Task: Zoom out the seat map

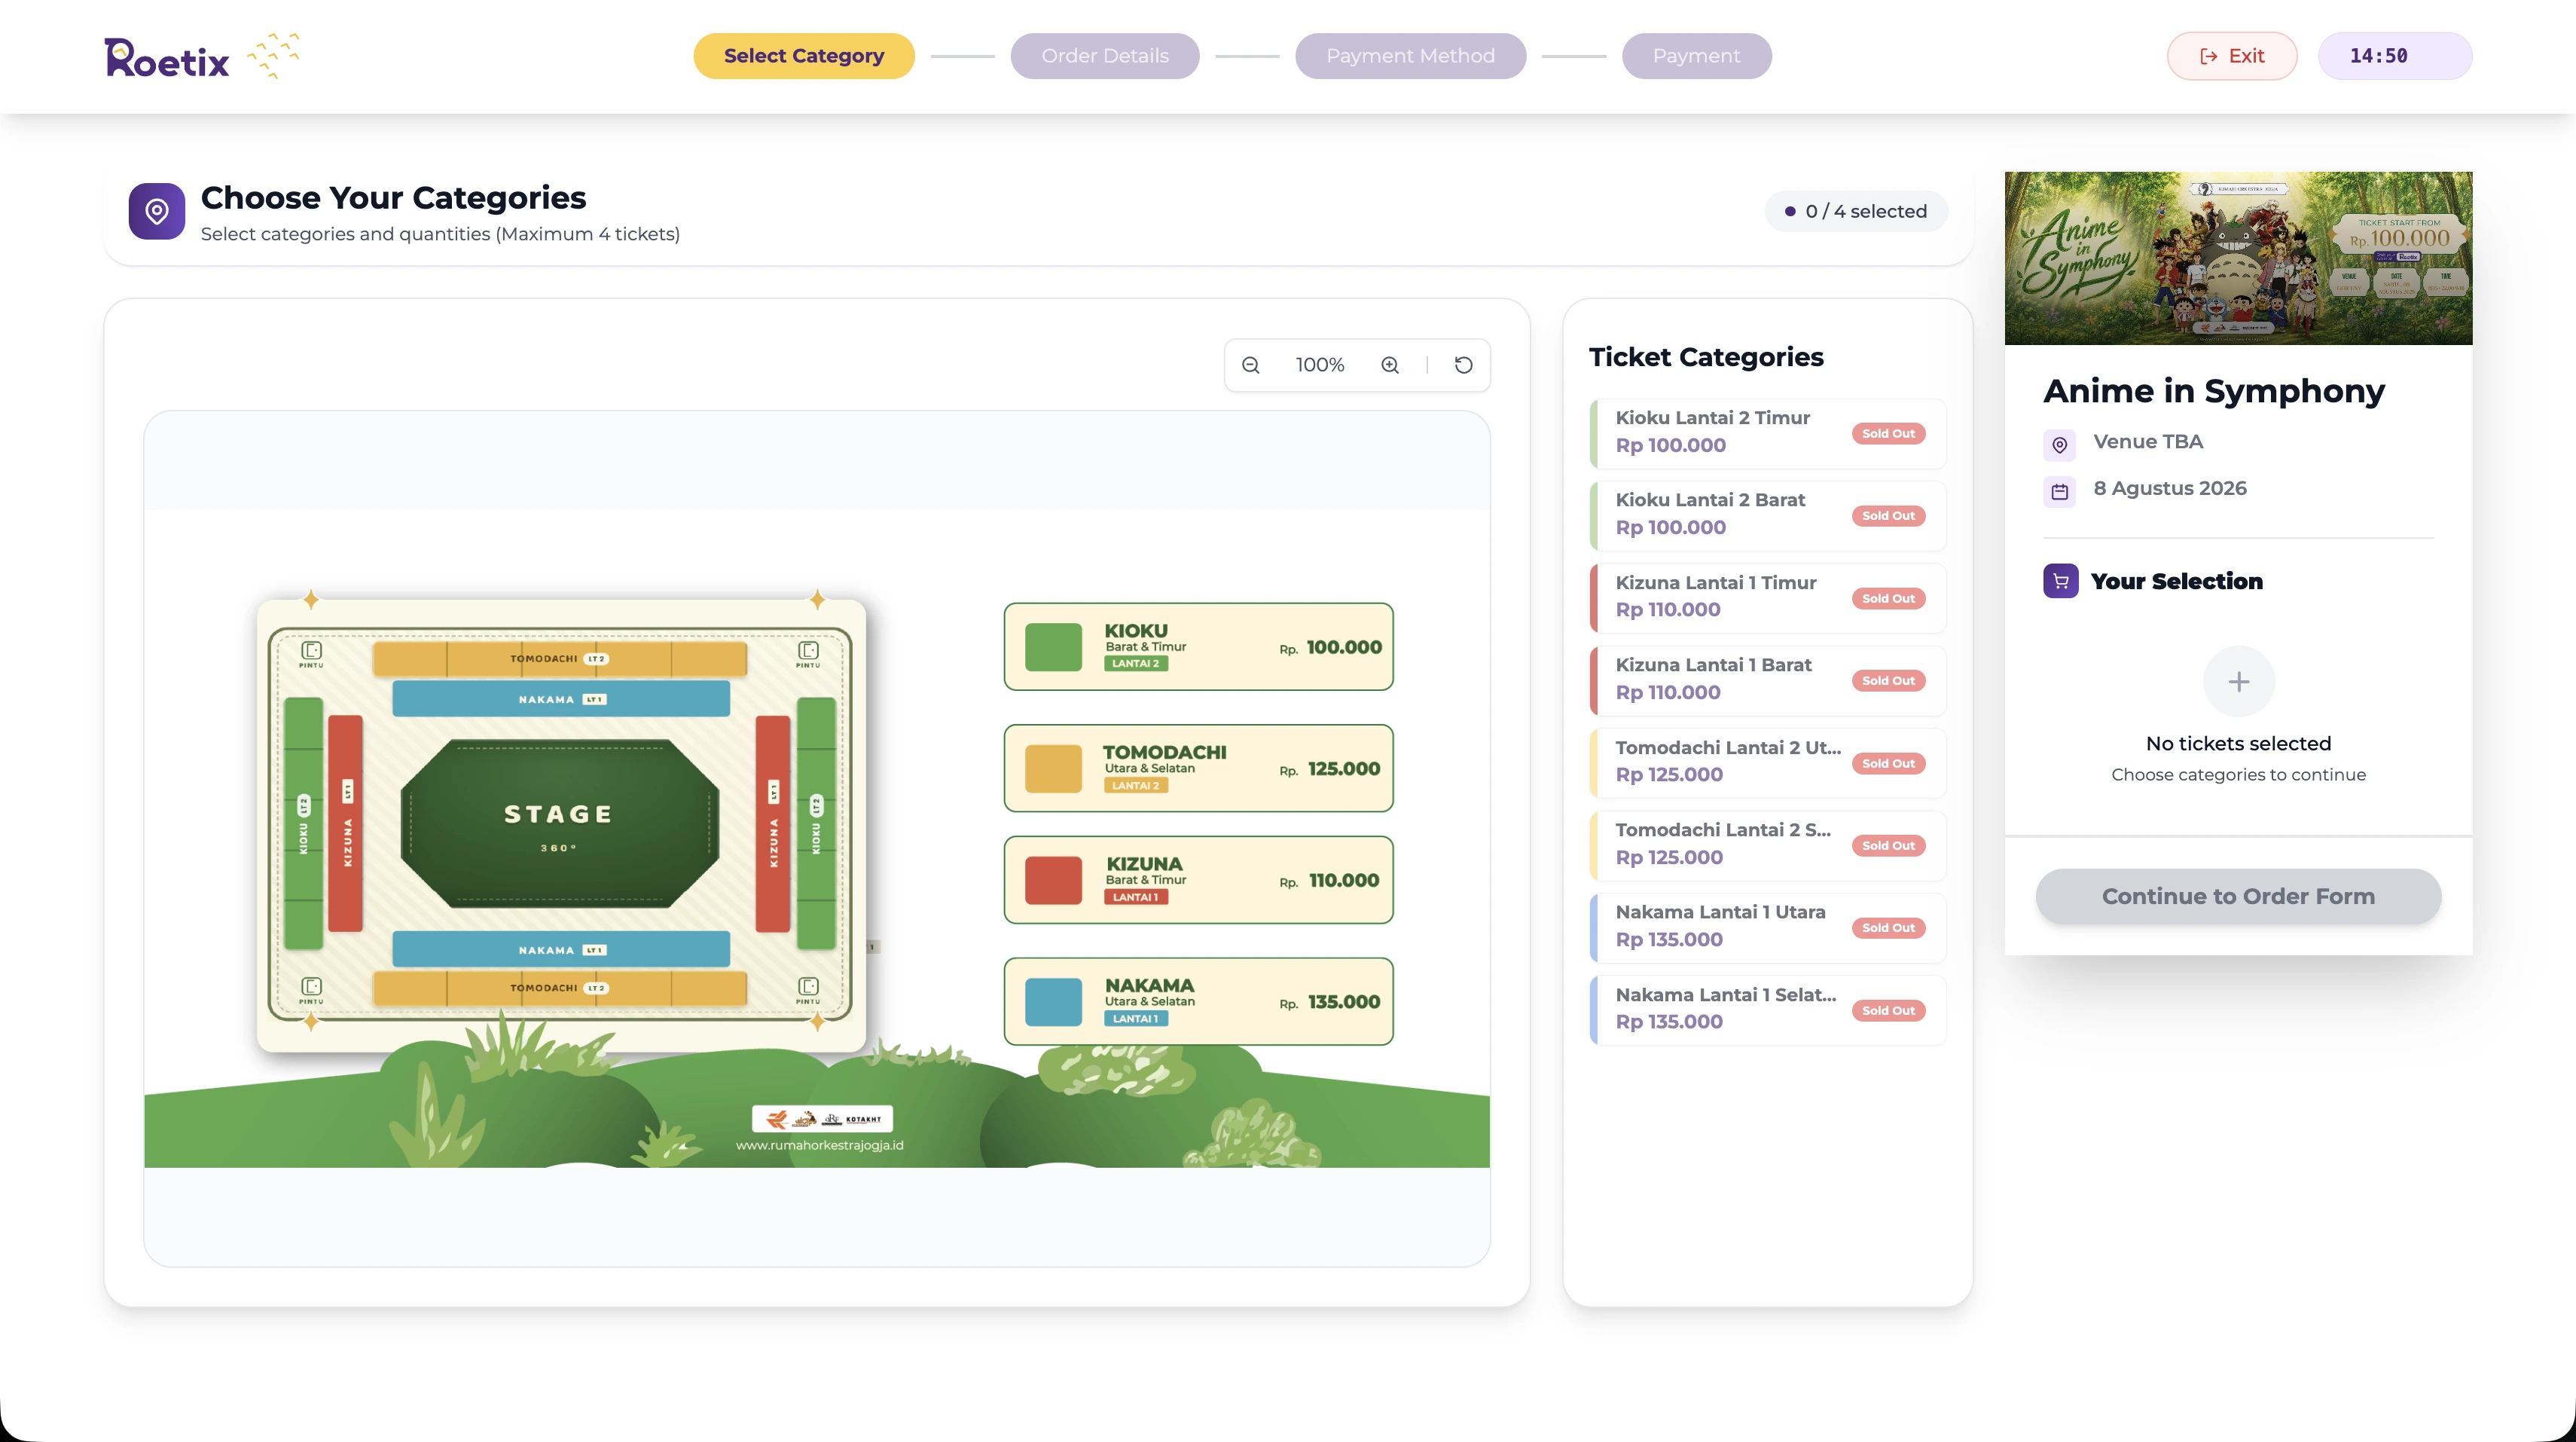Action: pos(1250,365)
